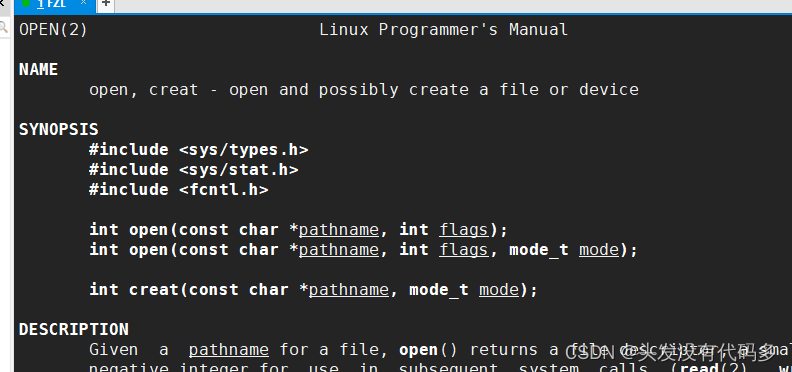Click the magnifier search icon in the left sidebar

[4, 27]
